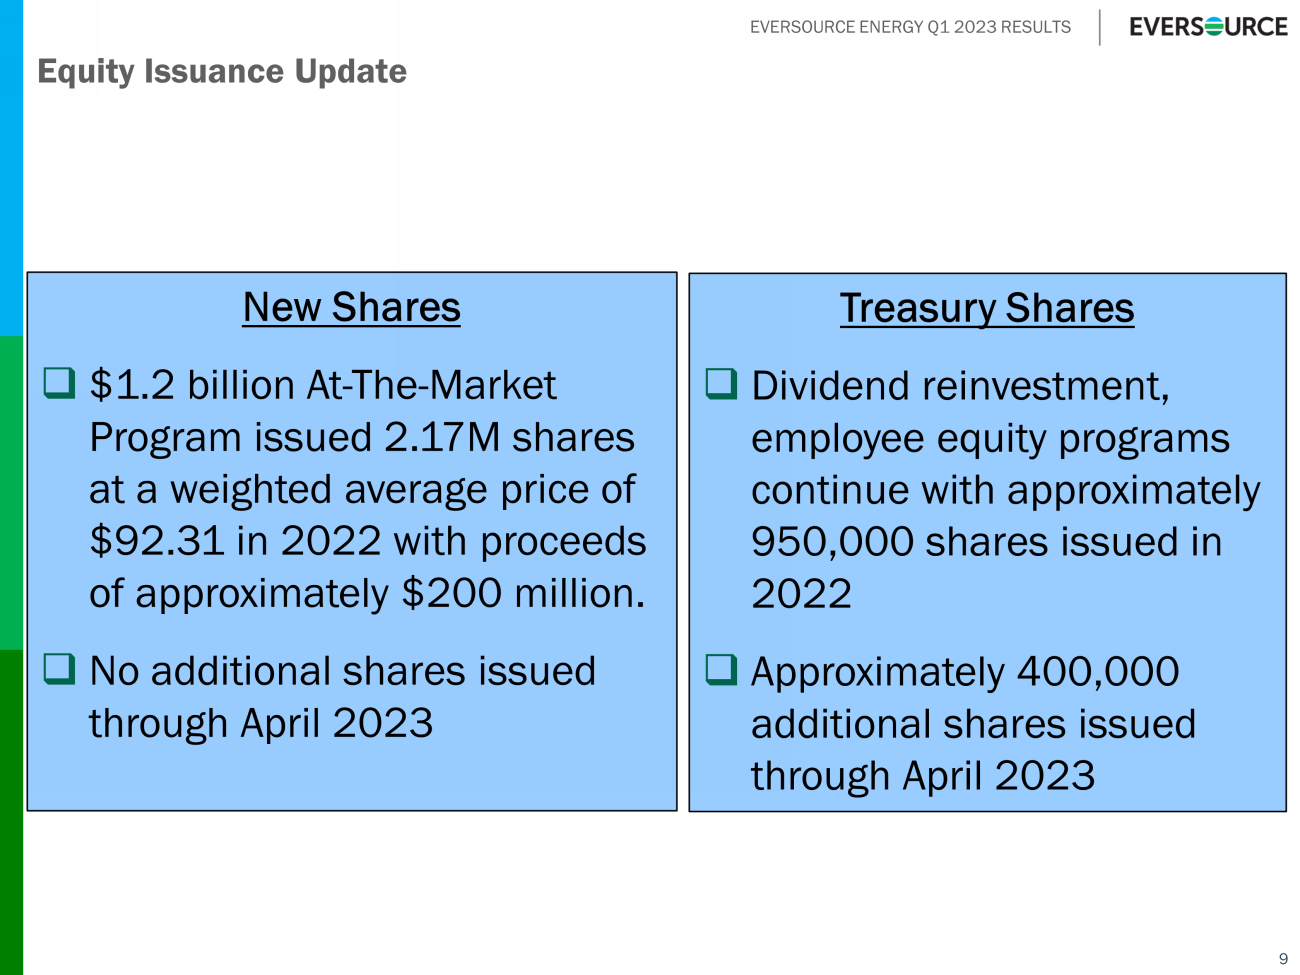Click the green-blue globe in the Eversource logo
The width and height of the screenshot is (1300, 975).
point(1213,27)
